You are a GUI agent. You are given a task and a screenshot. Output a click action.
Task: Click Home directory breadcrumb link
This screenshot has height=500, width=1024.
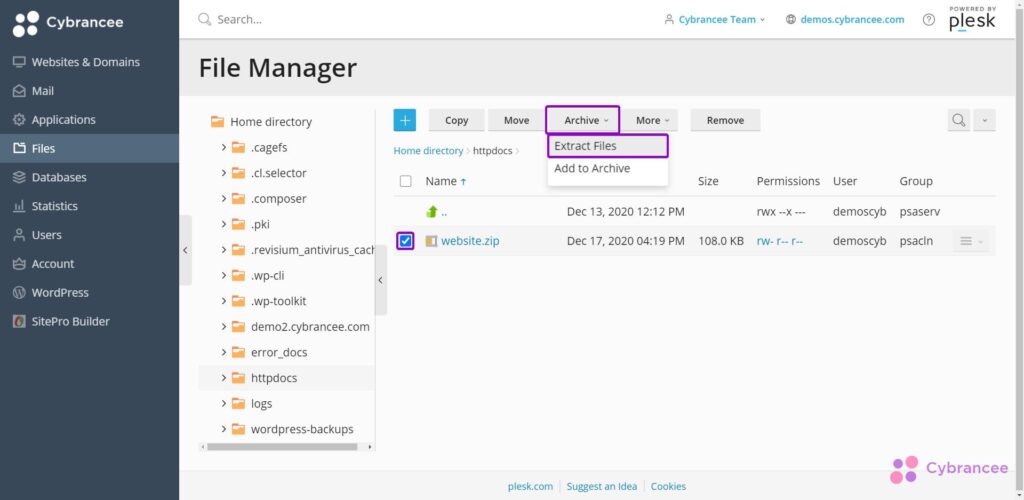[x=428, y=151]
